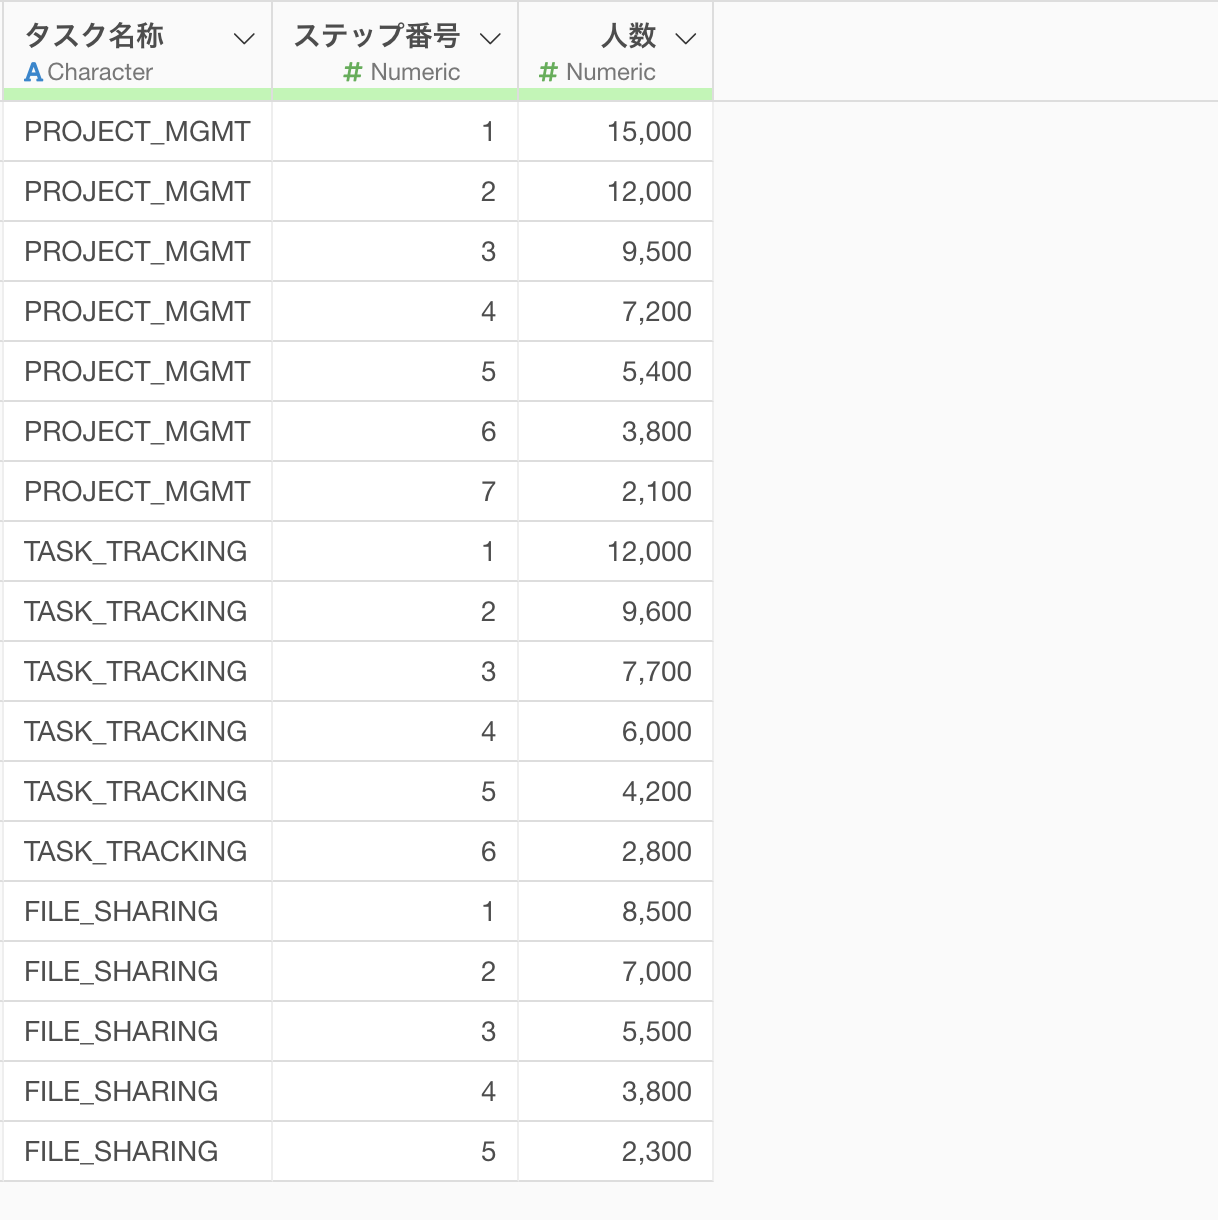Viewport: 1218px width, 1220px height.
Task: Select FILE_SHARING cell in the 3,800 row
Action: pos(137,1091)
